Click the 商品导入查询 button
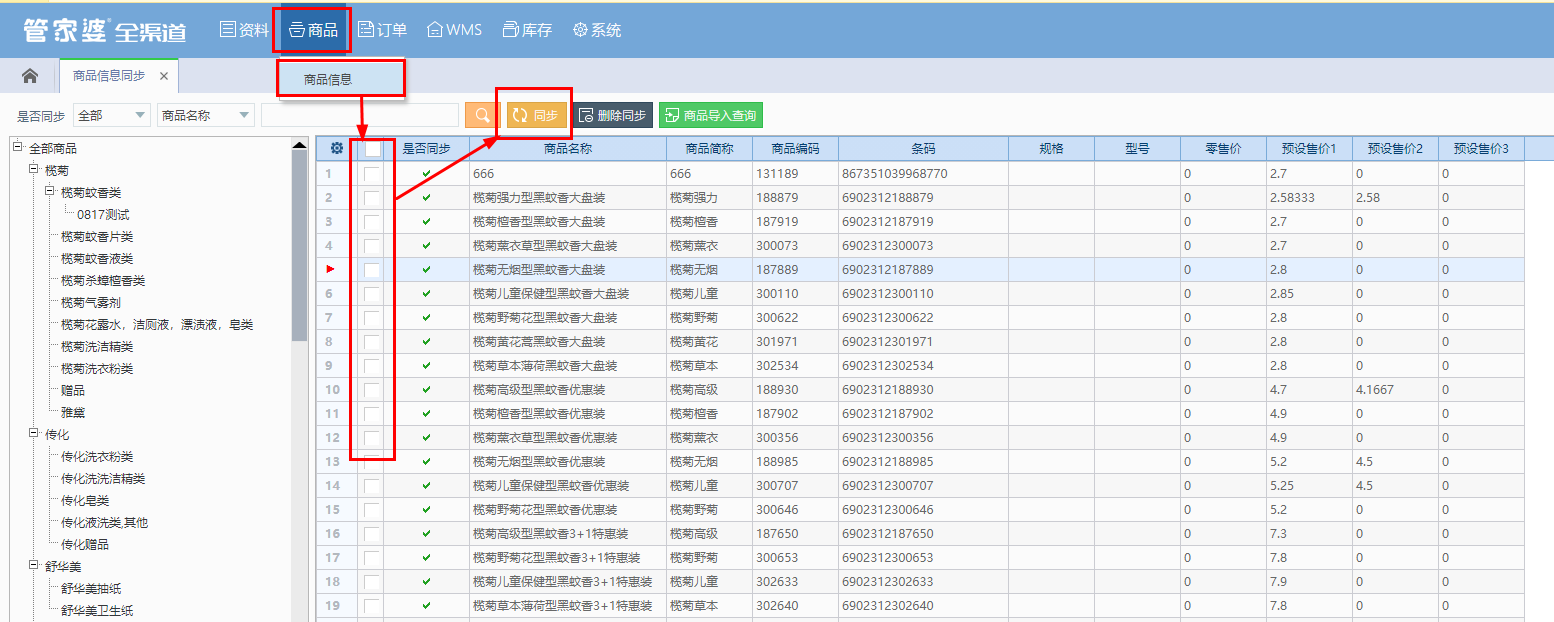The width and height of the screenshot is (1554, 622). [710, 116]
